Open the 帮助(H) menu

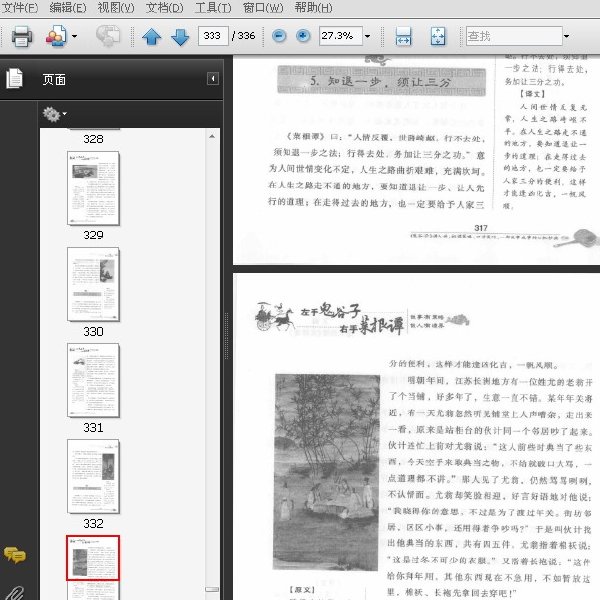coord(313,8)
